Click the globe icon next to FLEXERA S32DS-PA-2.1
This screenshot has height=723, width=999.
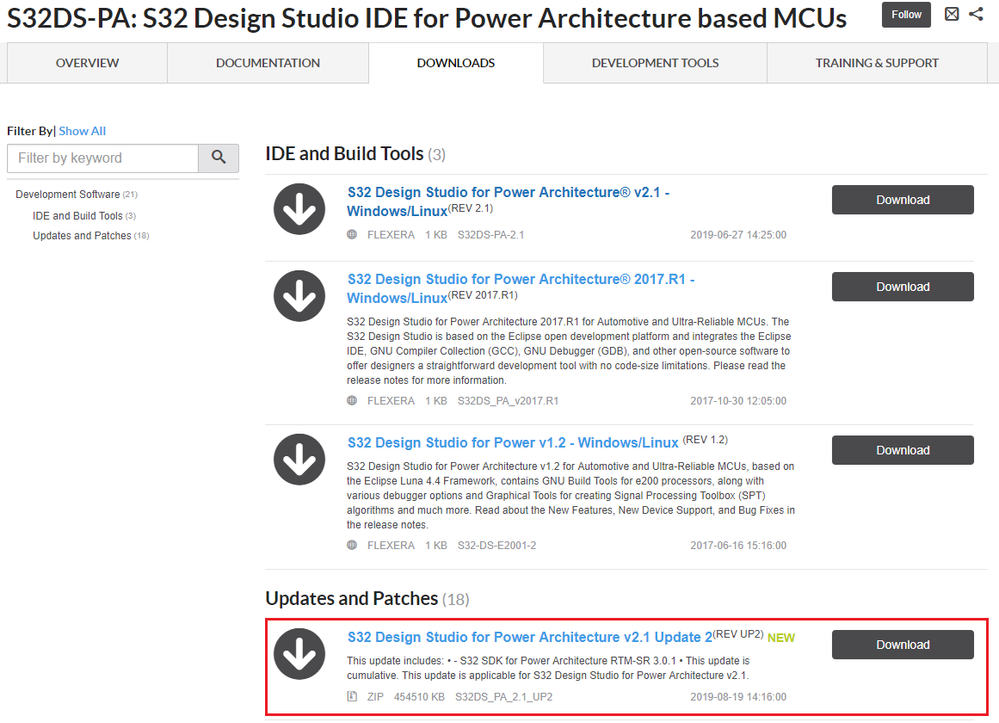(x=352, y=234)
